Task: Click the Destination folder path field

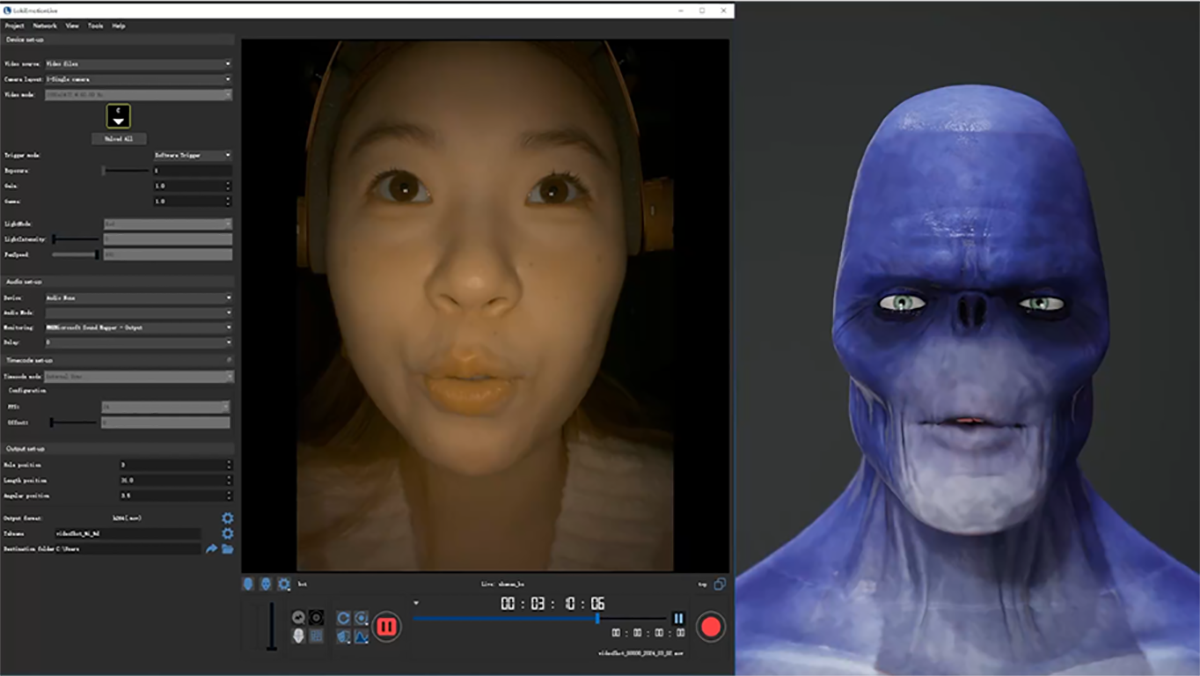Action: coord(127,549)
